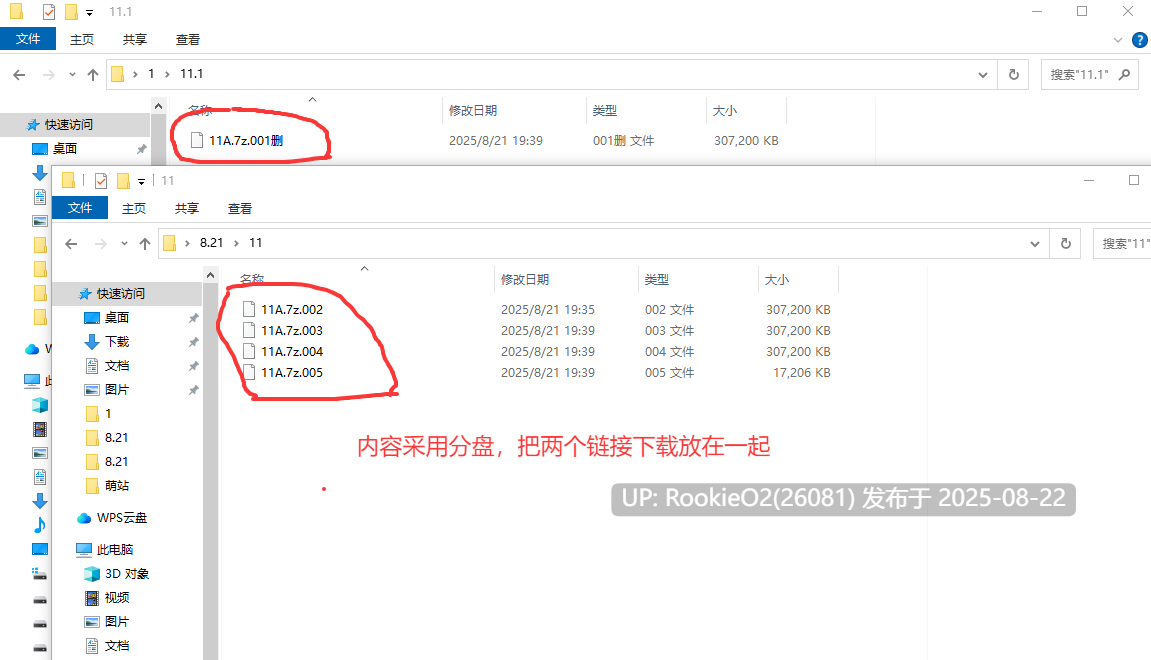Go up one level in the 11 window
Screen dimensions: 1151x660
(145, 244)
